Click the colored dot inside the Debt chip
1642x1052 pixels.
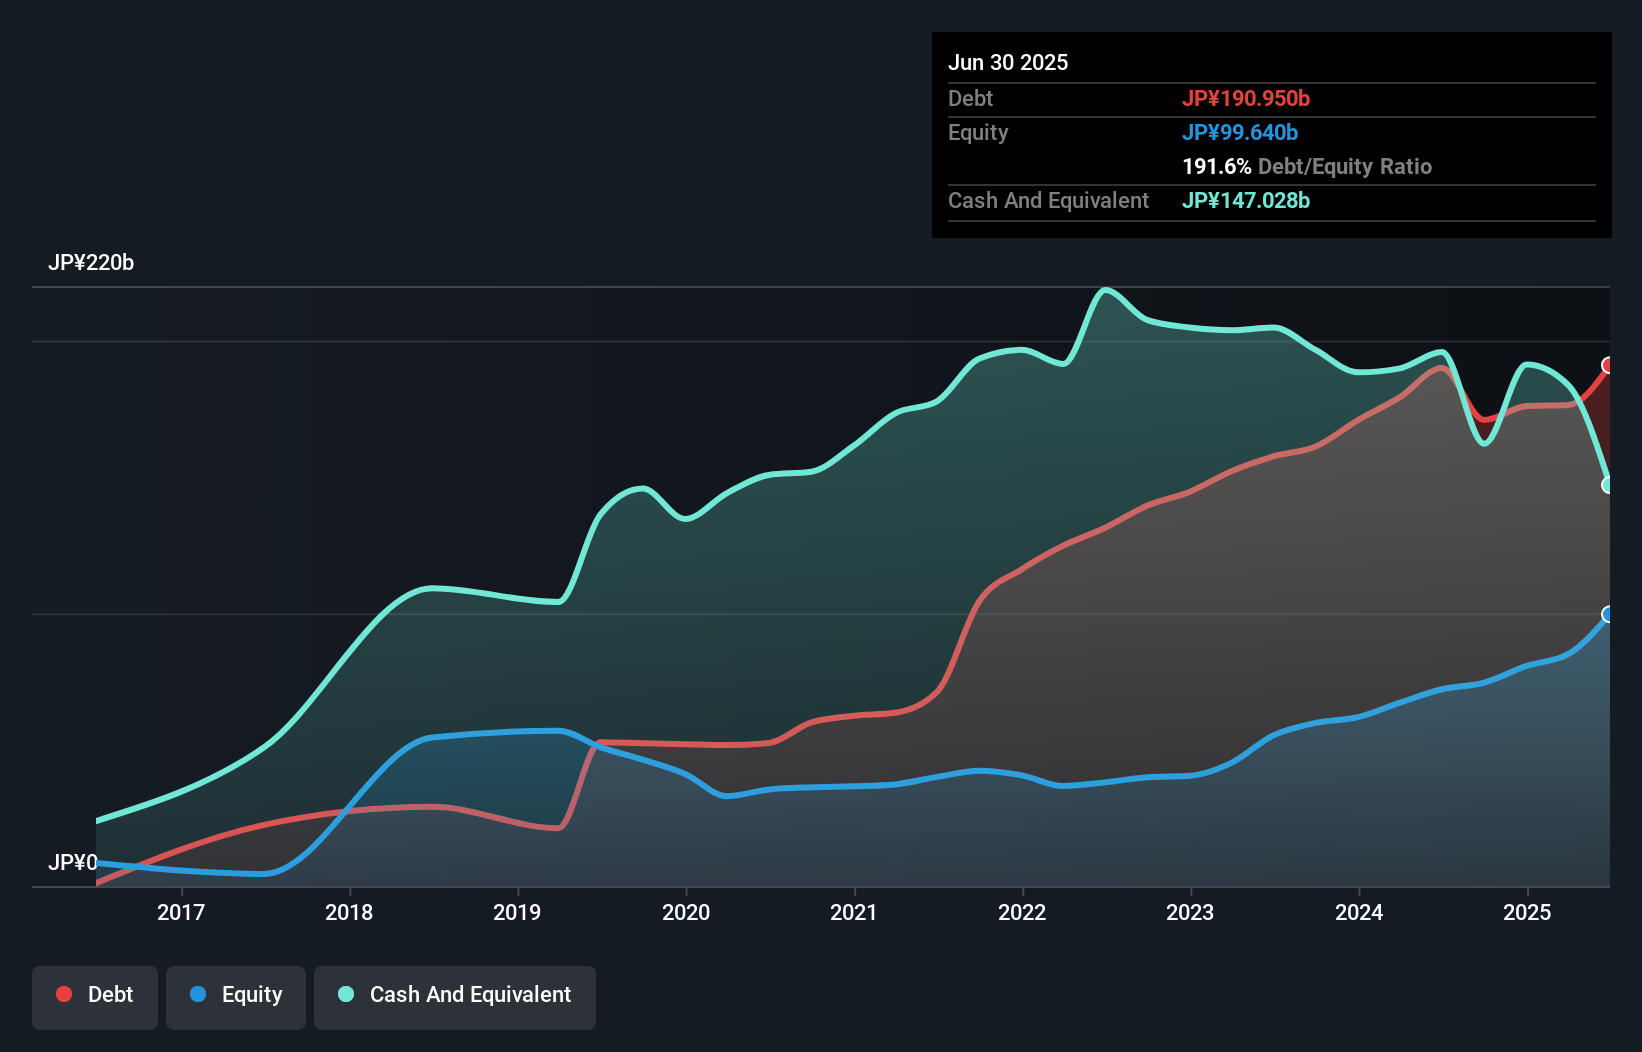coord(62,994)
